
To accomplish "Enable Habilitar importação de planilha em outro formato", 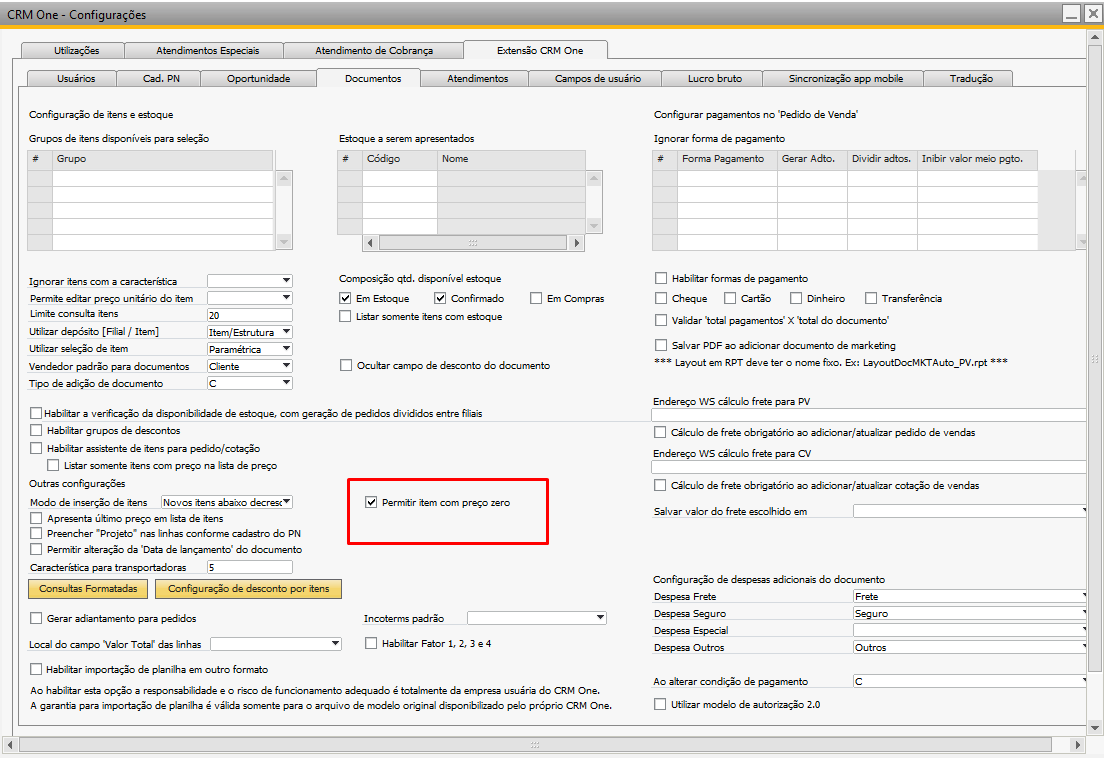I will pos(36,669).
